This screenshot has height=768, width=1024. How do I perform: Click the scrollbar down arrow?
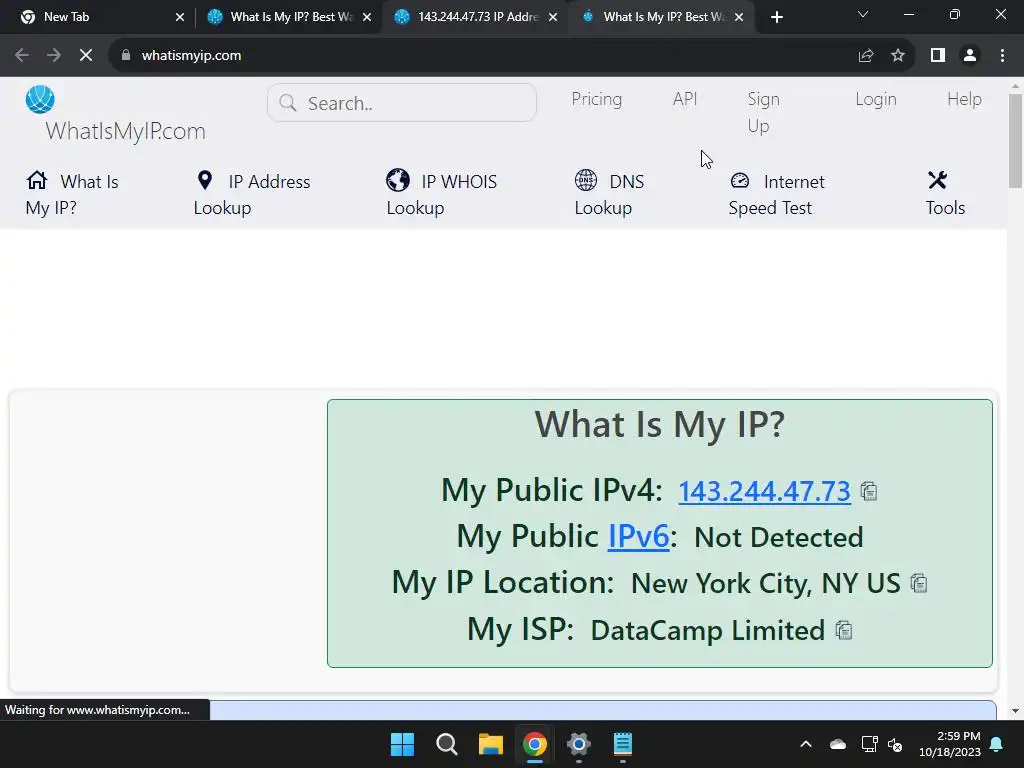(1015, 711)
